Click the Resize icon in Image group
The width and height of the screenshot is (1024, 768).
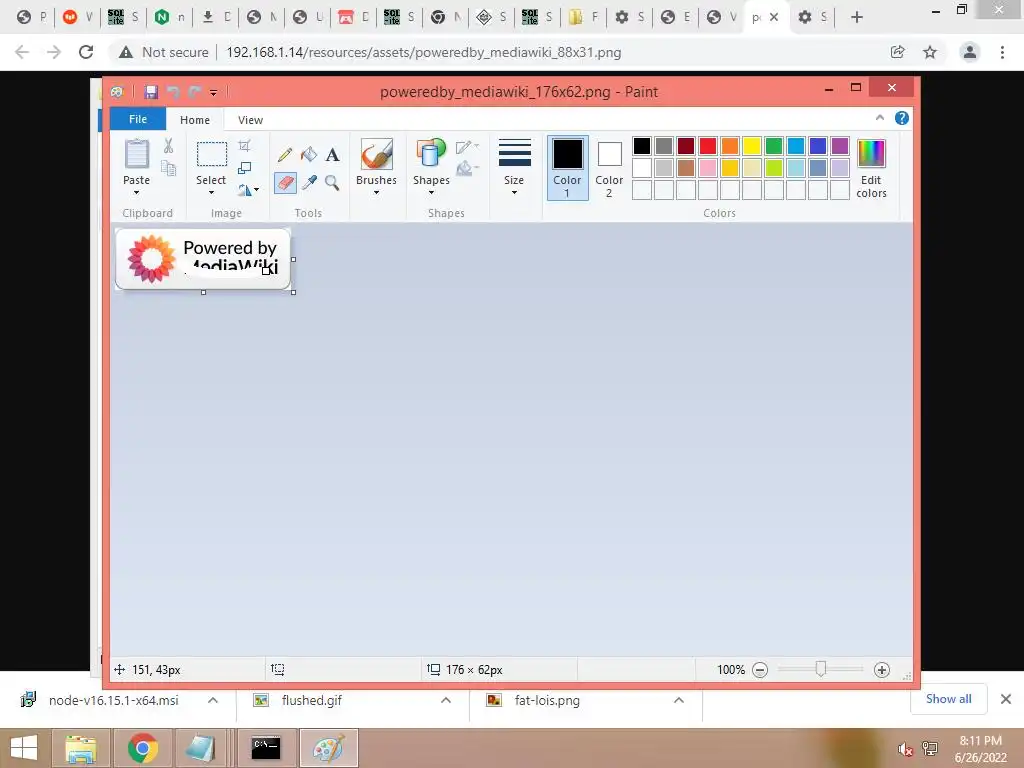click(244, 168)
